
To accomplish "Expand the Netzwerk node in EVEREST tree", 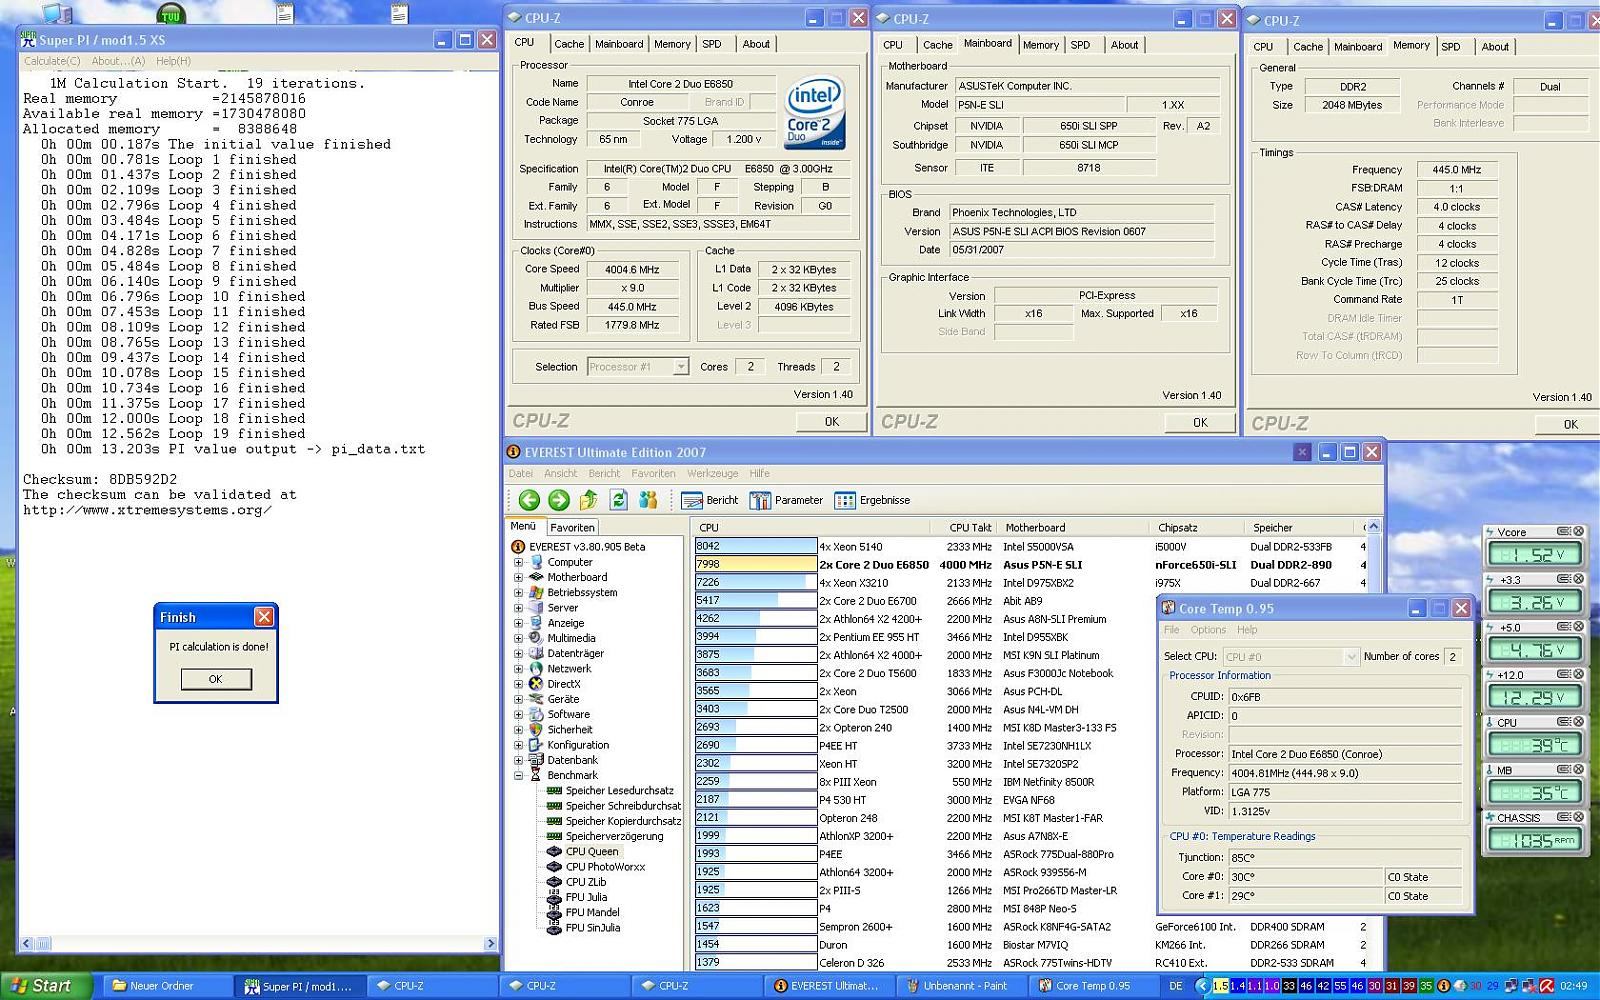I will 518,669.
